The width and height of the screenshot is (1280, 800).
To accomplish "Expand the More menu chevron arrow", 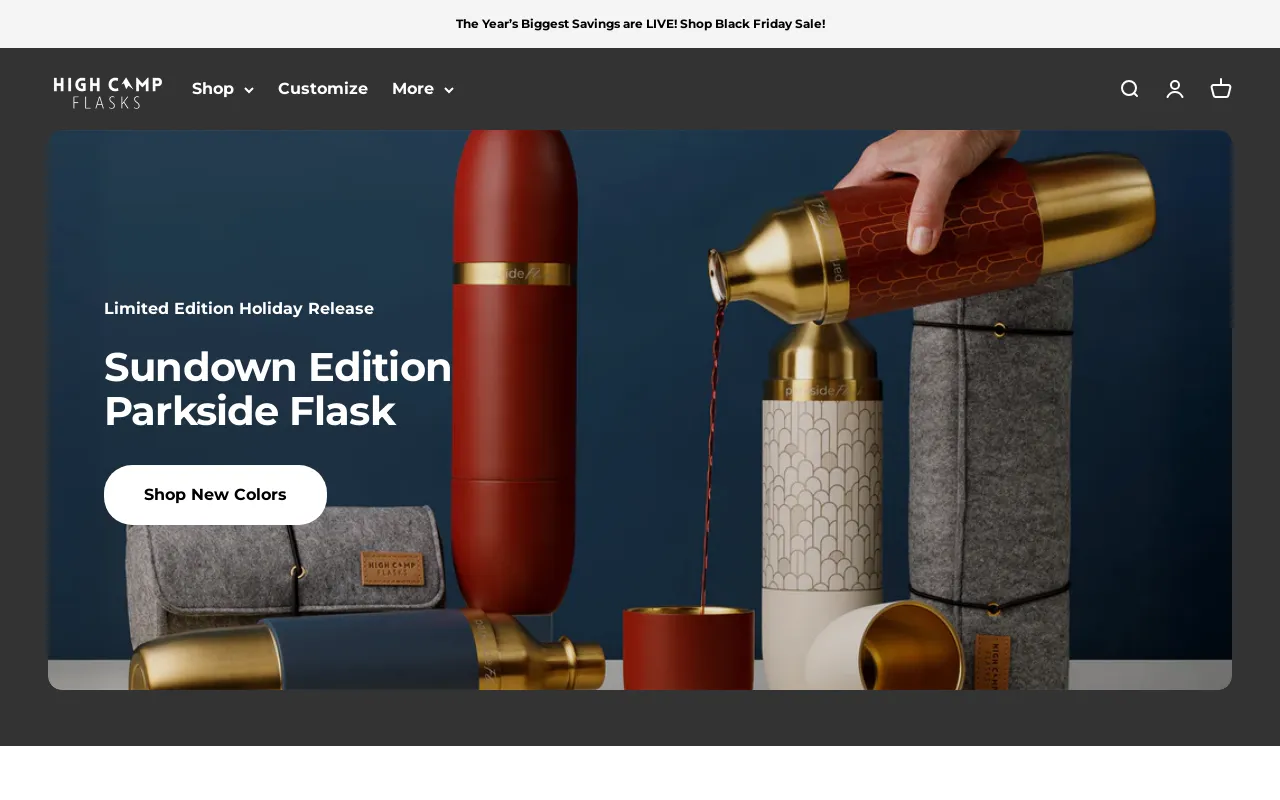I will point(449,90).
